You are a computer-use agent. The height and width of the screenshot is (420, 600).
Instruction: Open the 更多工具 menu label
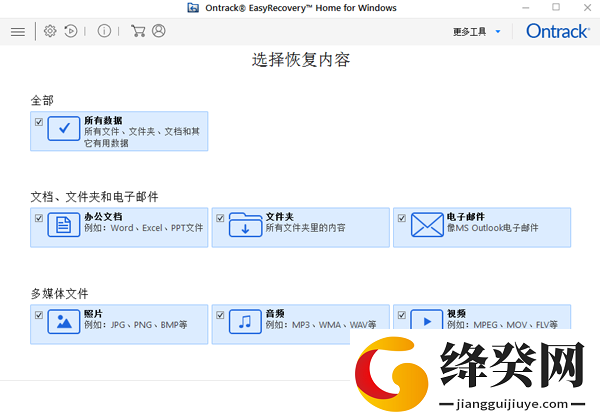tap(470, 31)
